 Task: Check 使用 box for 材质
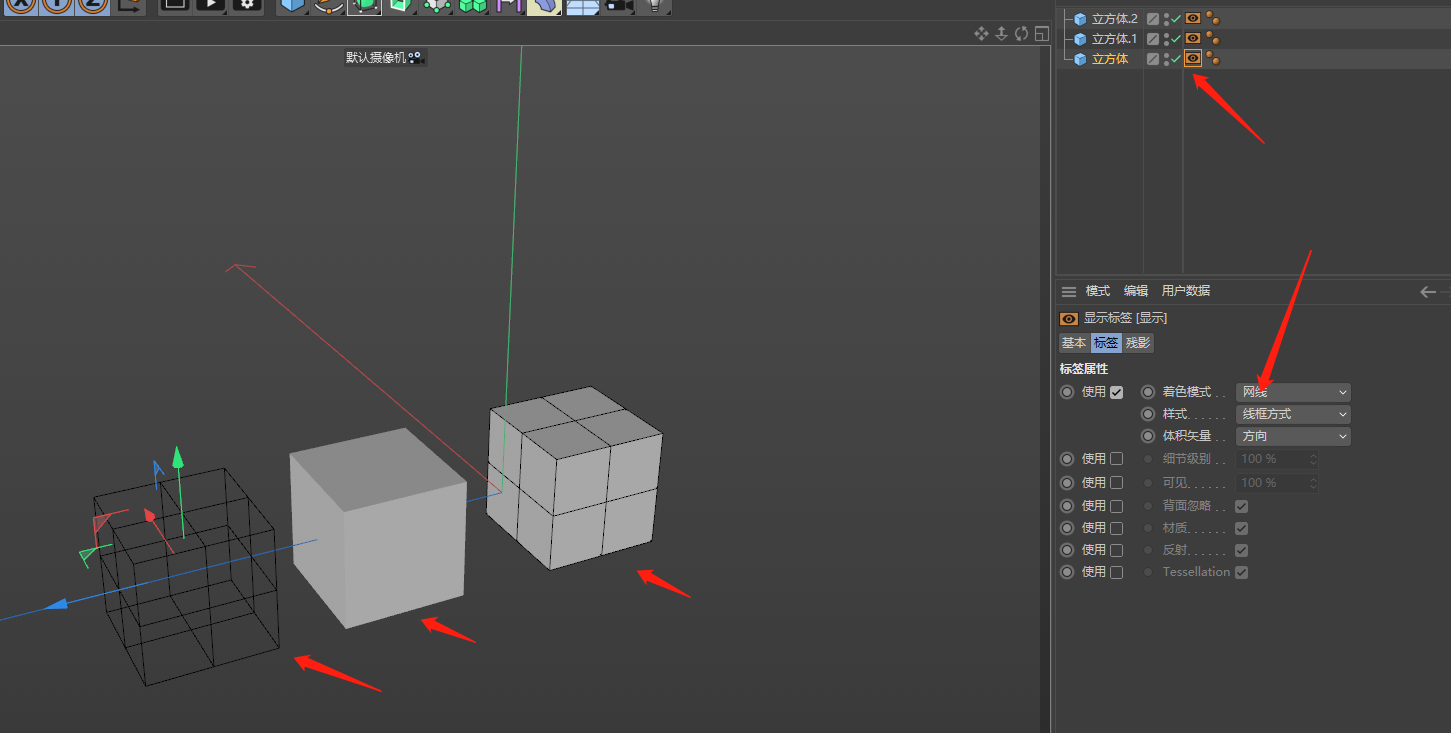1117,528
